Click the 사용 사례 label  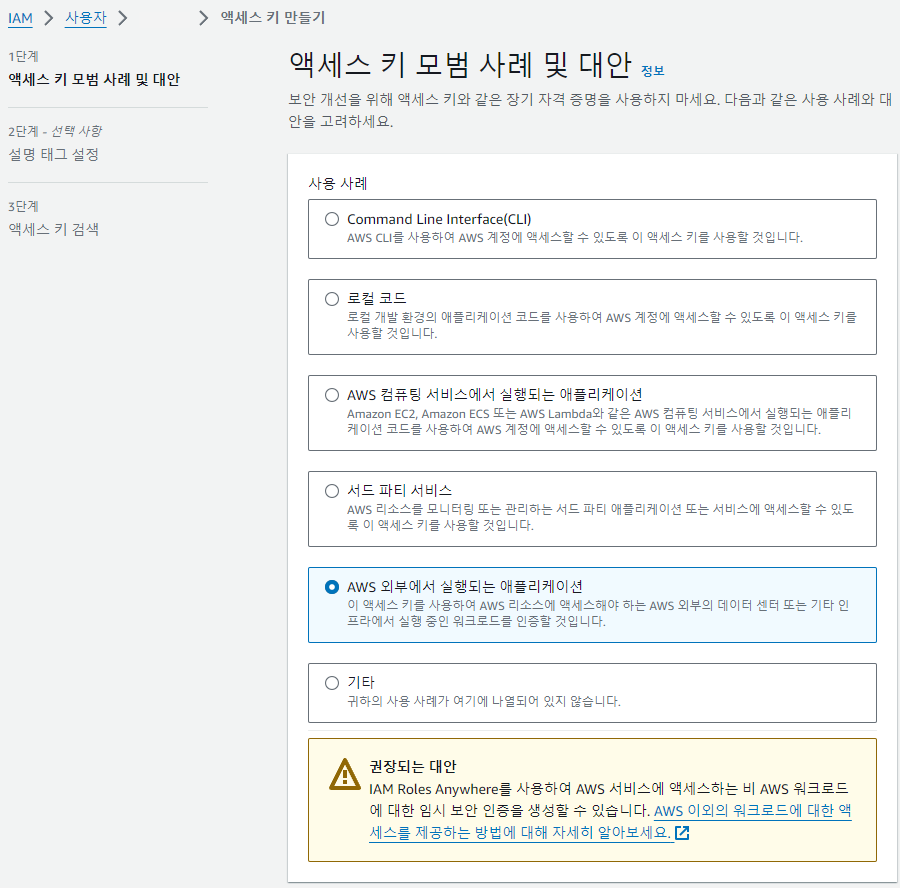338,184
